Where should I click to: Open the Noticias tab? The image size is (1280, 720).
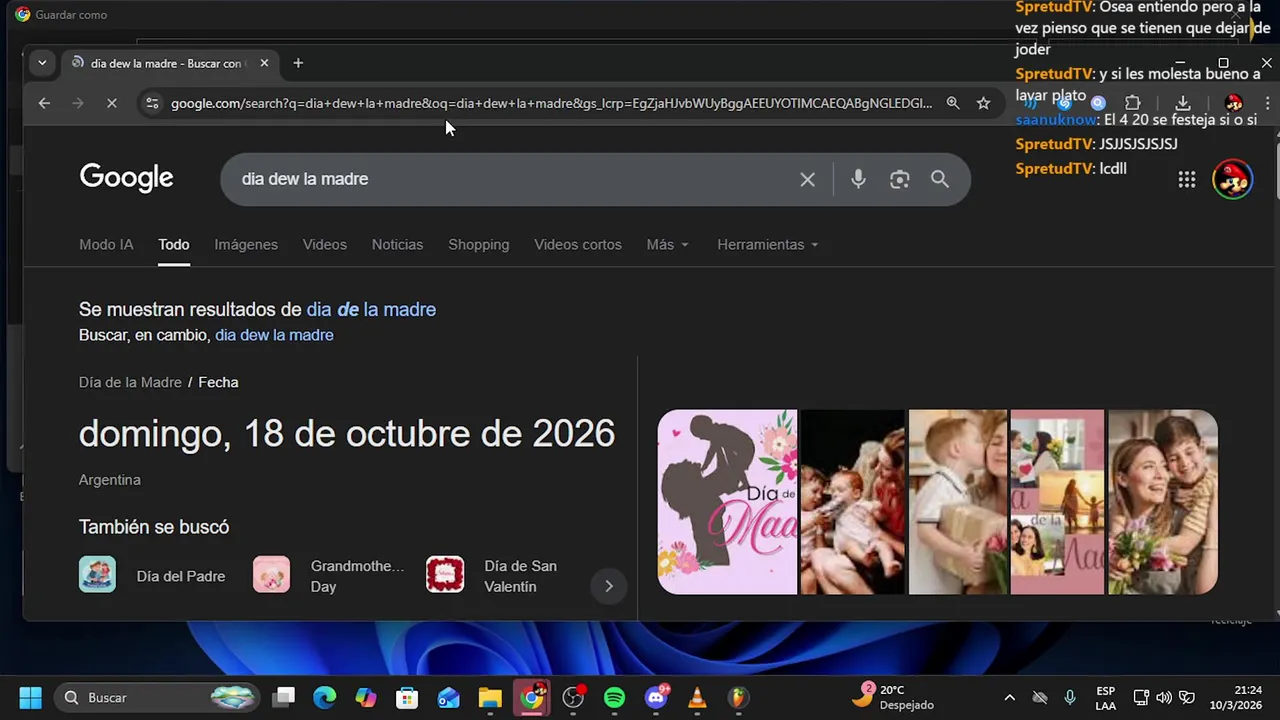coord(397,244)
